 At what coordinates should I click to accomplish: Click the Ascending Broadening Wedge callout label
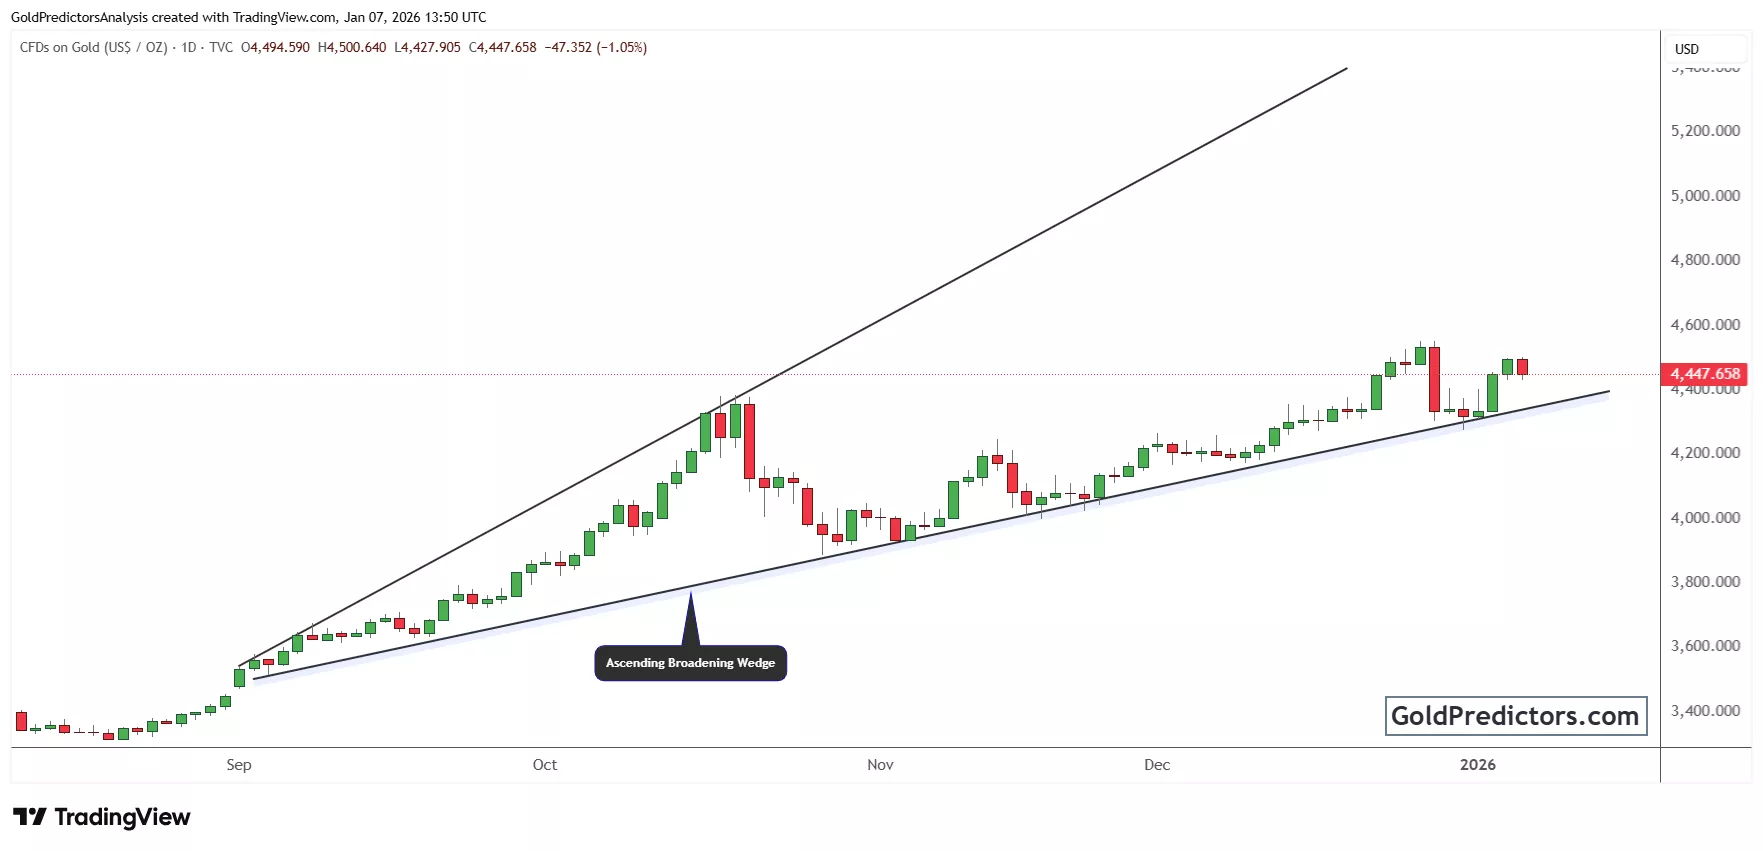point(690,663)
